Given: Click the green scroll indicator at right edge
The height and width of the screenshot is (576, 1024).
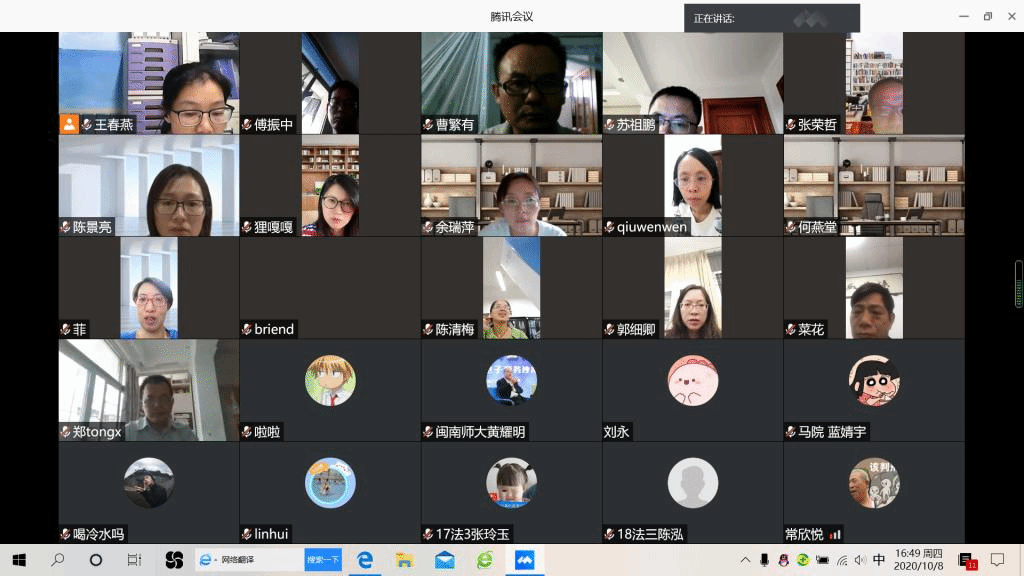Looking at the screenshot, I should pos(1018,284).
